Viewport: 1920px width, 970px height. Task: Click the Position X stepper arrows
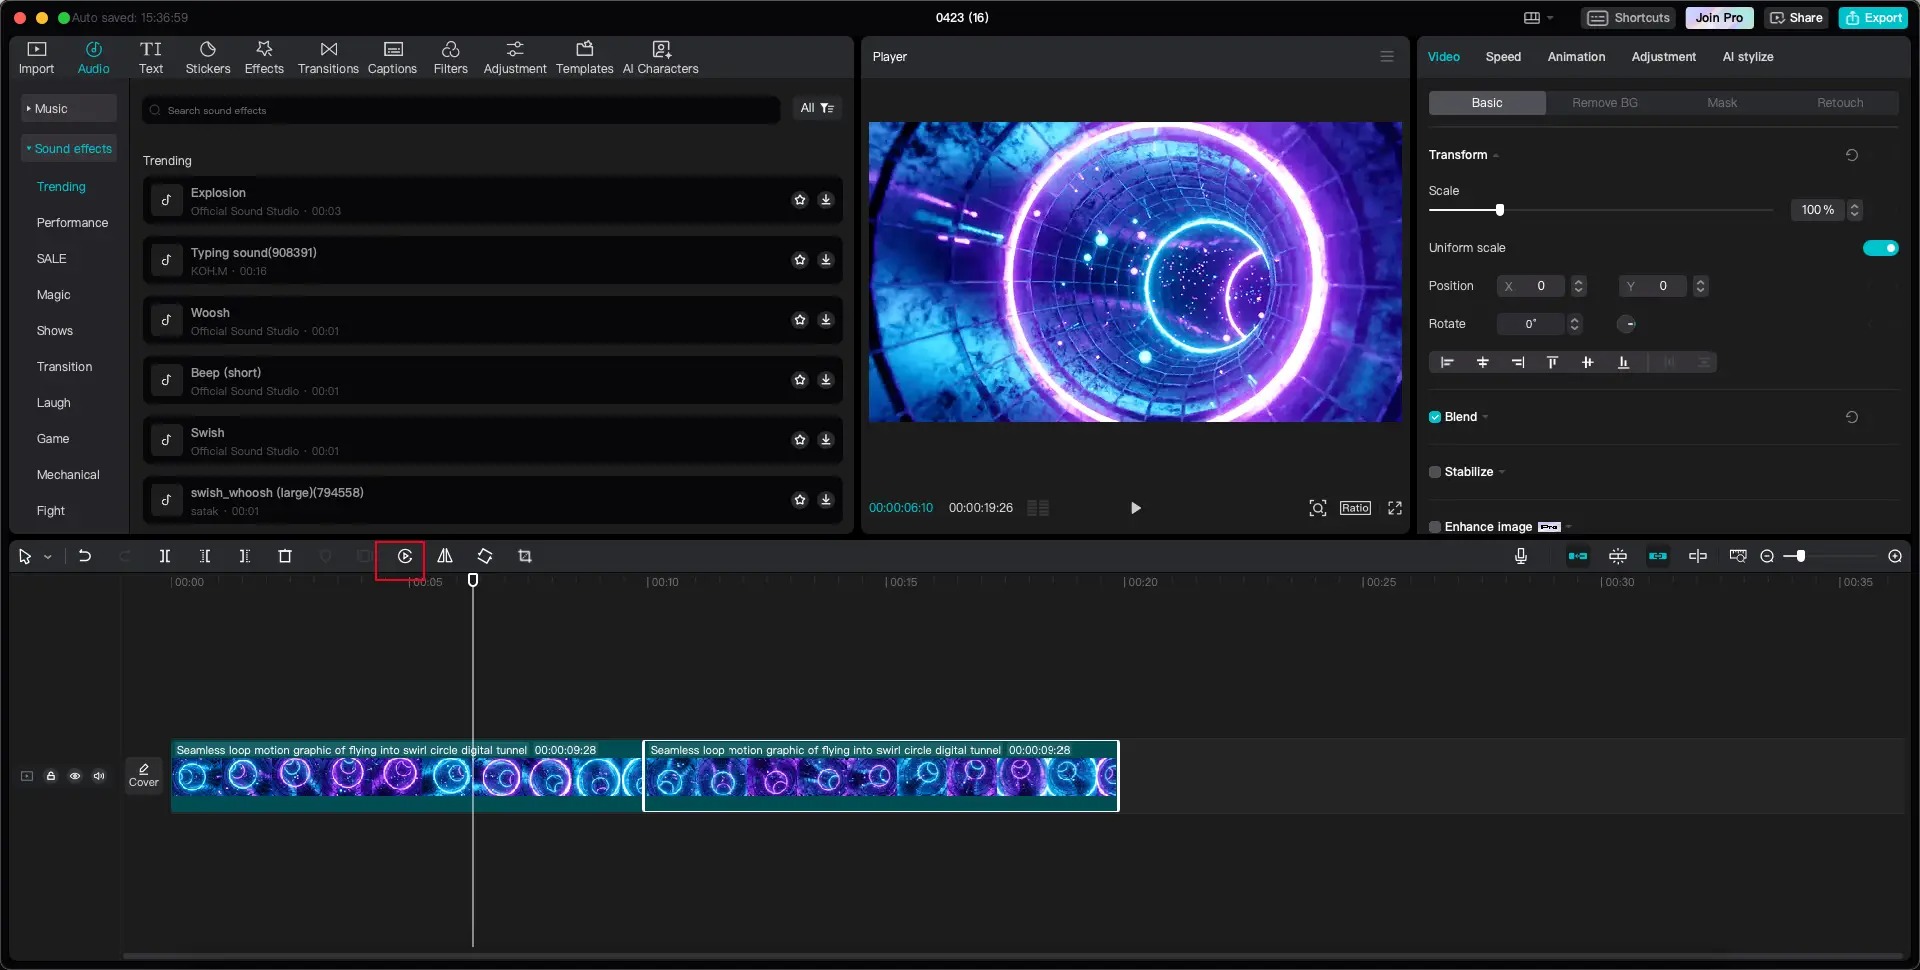pos(1579,286)
